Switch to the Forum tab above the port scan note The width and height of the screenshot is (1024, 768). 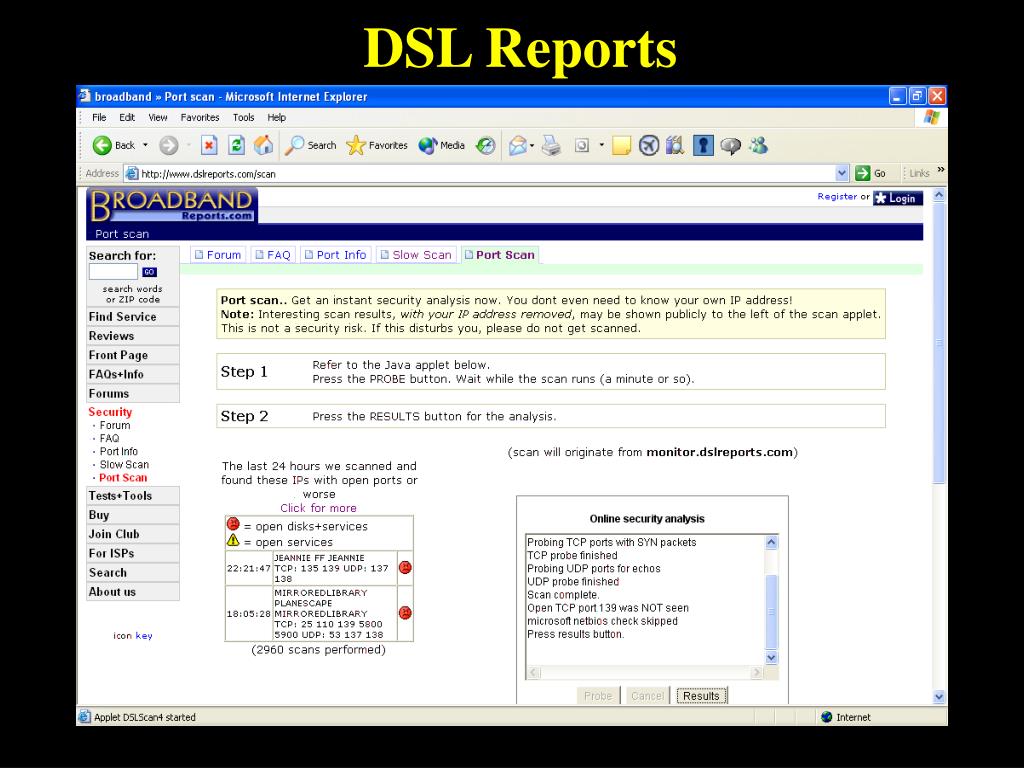pos(218,255)
